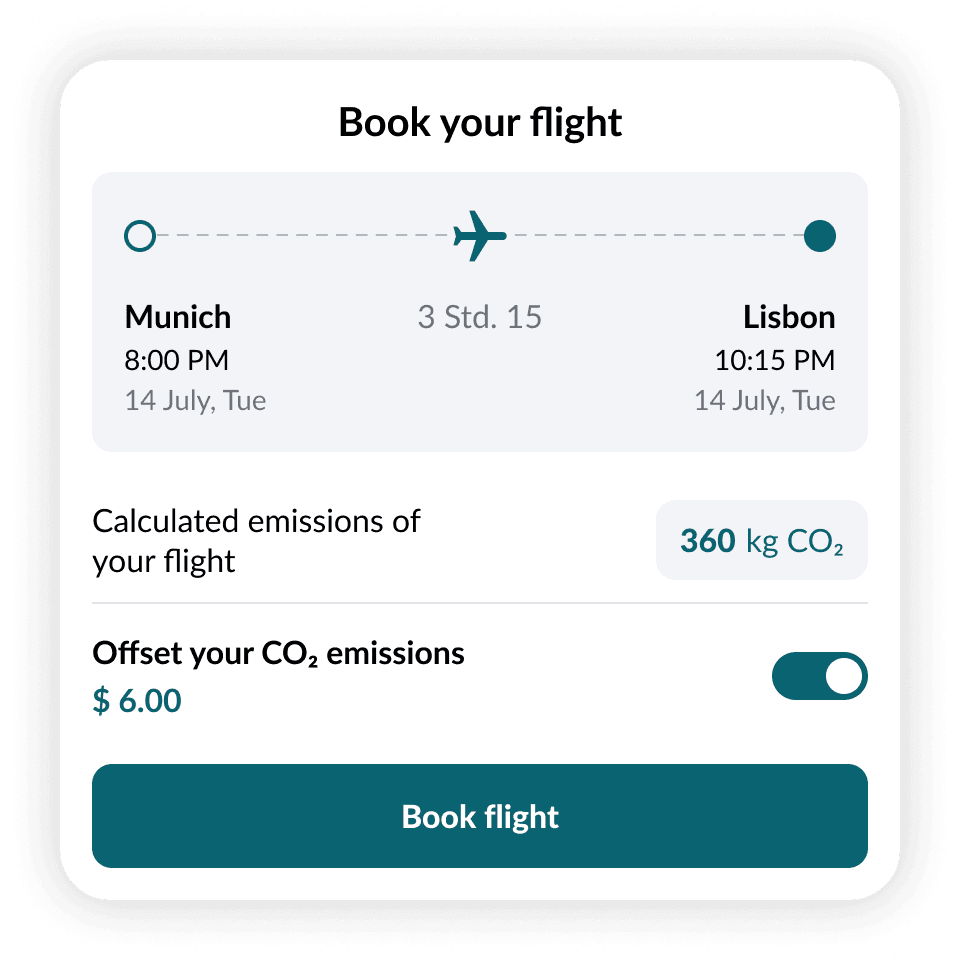Click the 8:00 PM departure time
Viewport: 960px width, 960px height.
(177, 360)
